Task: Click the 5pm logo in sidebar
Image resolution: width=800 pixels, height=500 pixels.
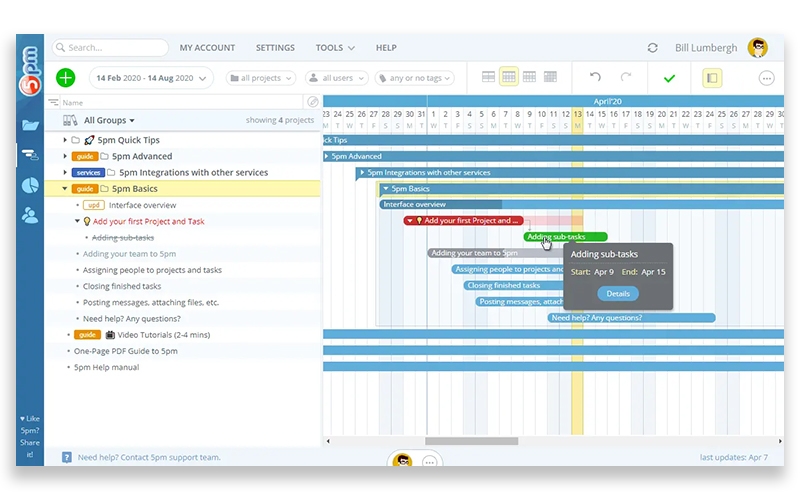Action: tap(30, 71)
